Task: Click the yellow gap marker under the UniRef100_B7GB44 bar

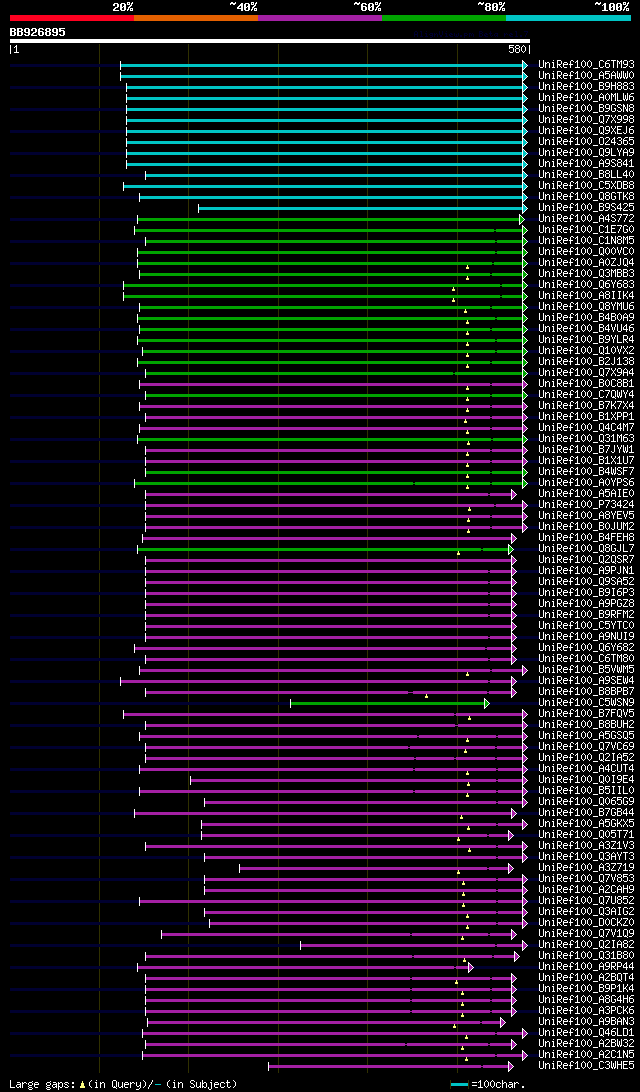Action: [461, 818]
